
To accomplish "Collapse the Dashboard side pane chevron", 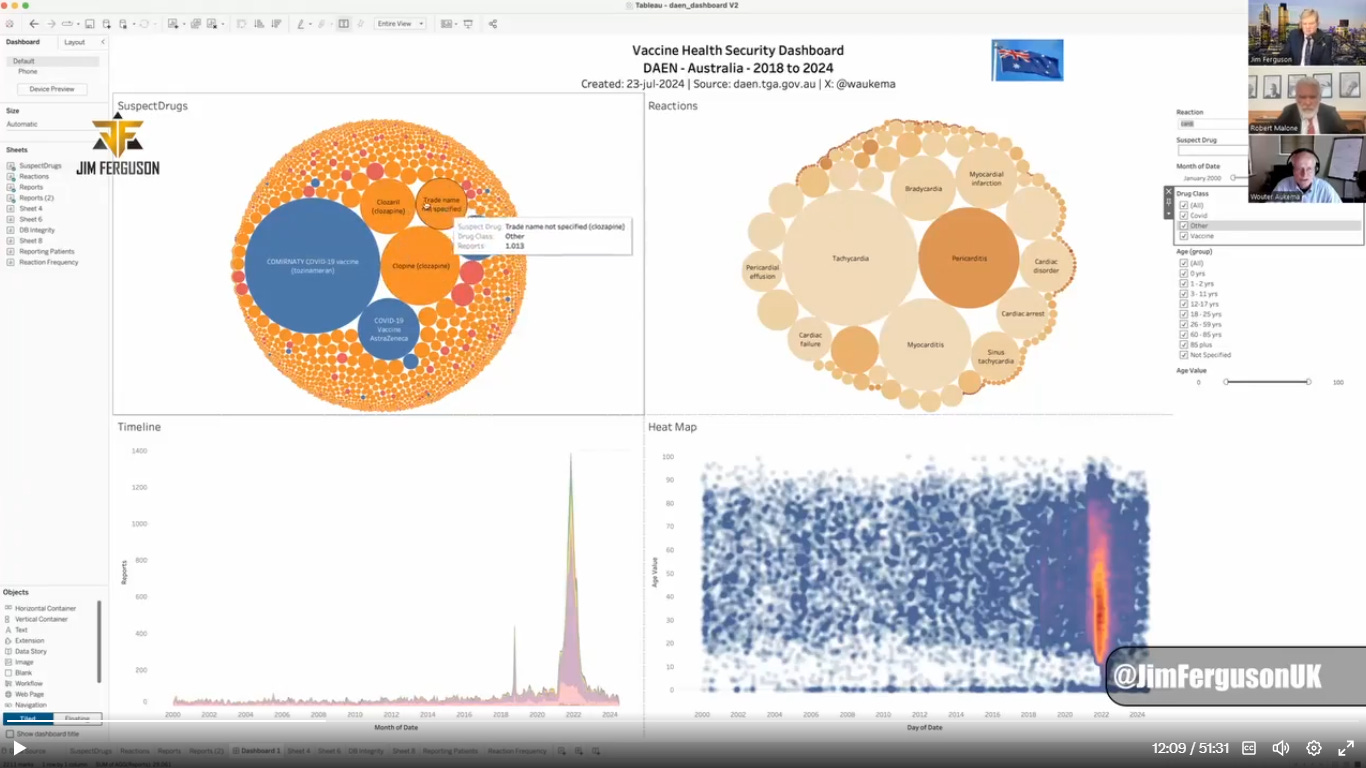I will [103, 42].
